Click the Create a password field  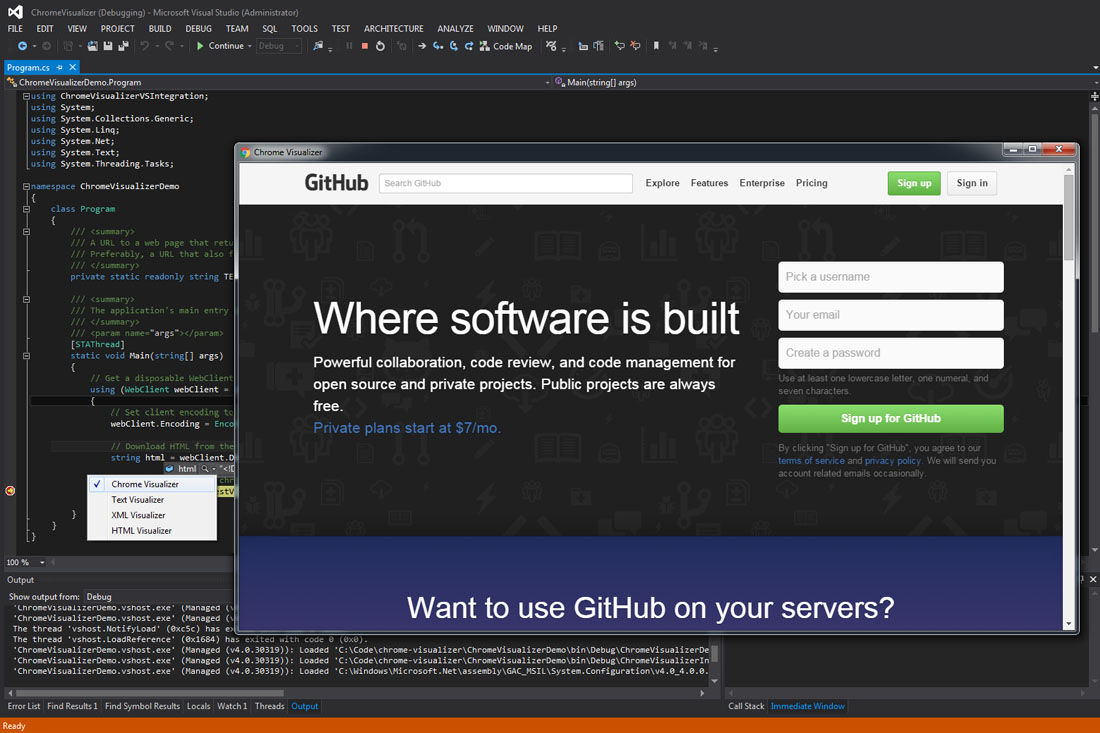pyautogui.click(x=891, y=354)
